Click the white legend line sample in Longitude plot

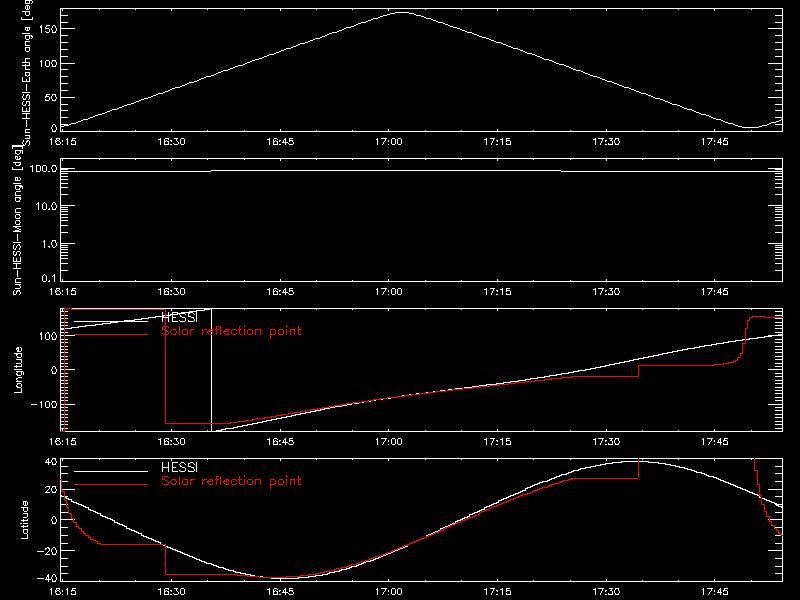111,321
